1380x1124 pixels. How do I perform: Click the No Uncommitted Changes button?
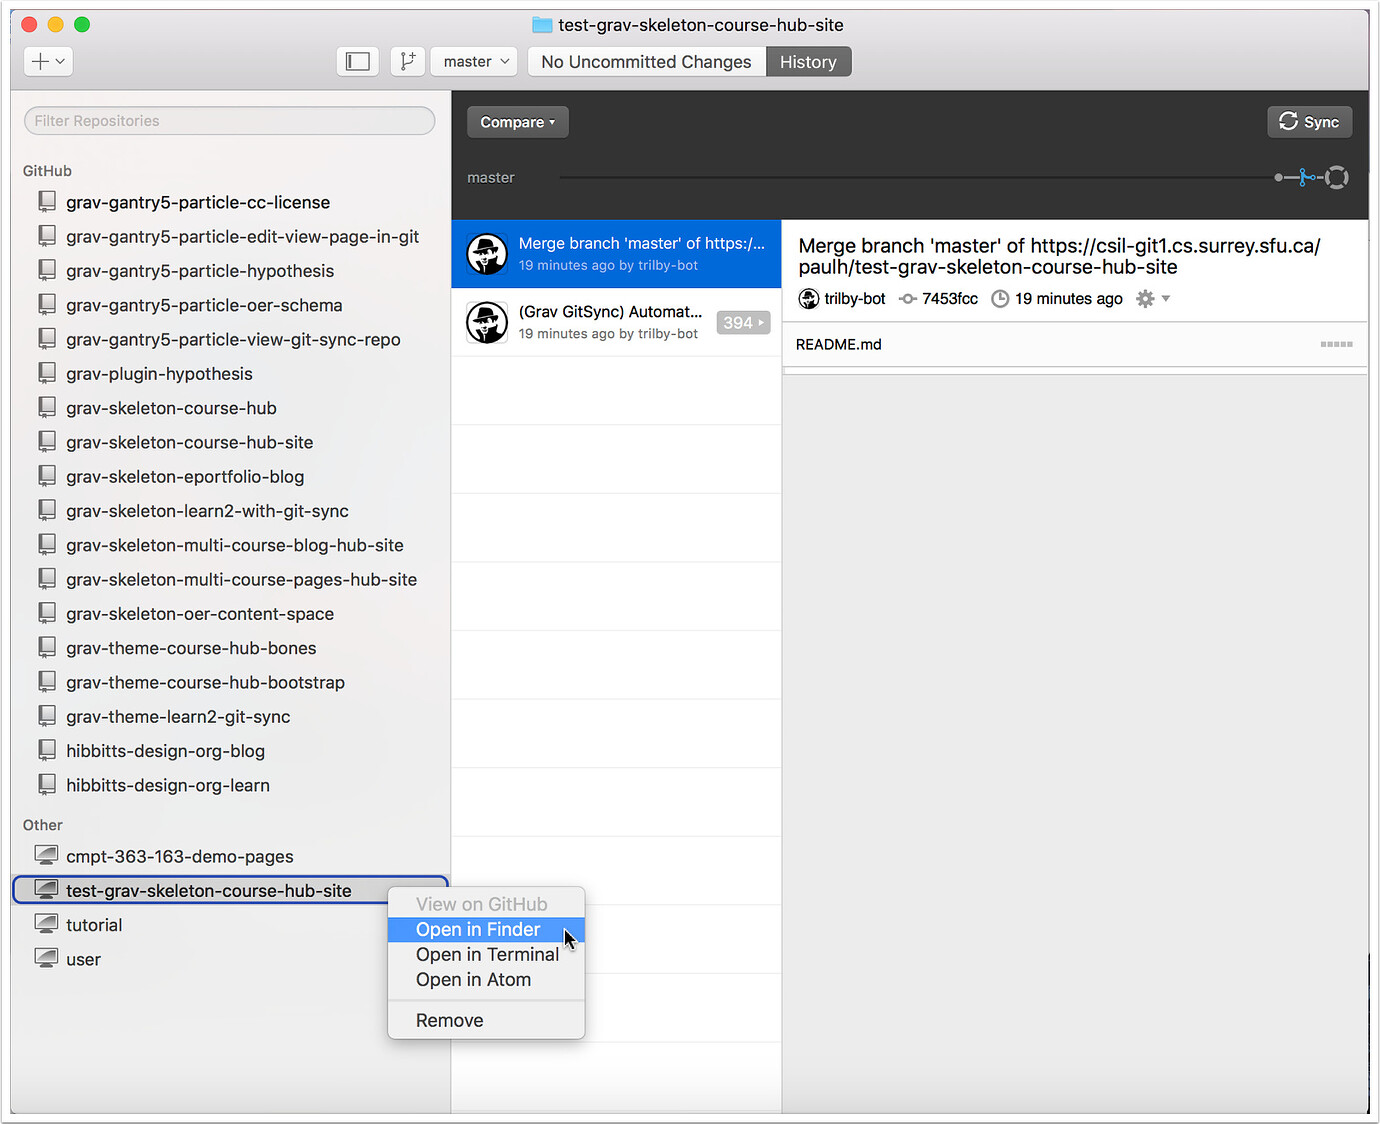tap(646, 61)
